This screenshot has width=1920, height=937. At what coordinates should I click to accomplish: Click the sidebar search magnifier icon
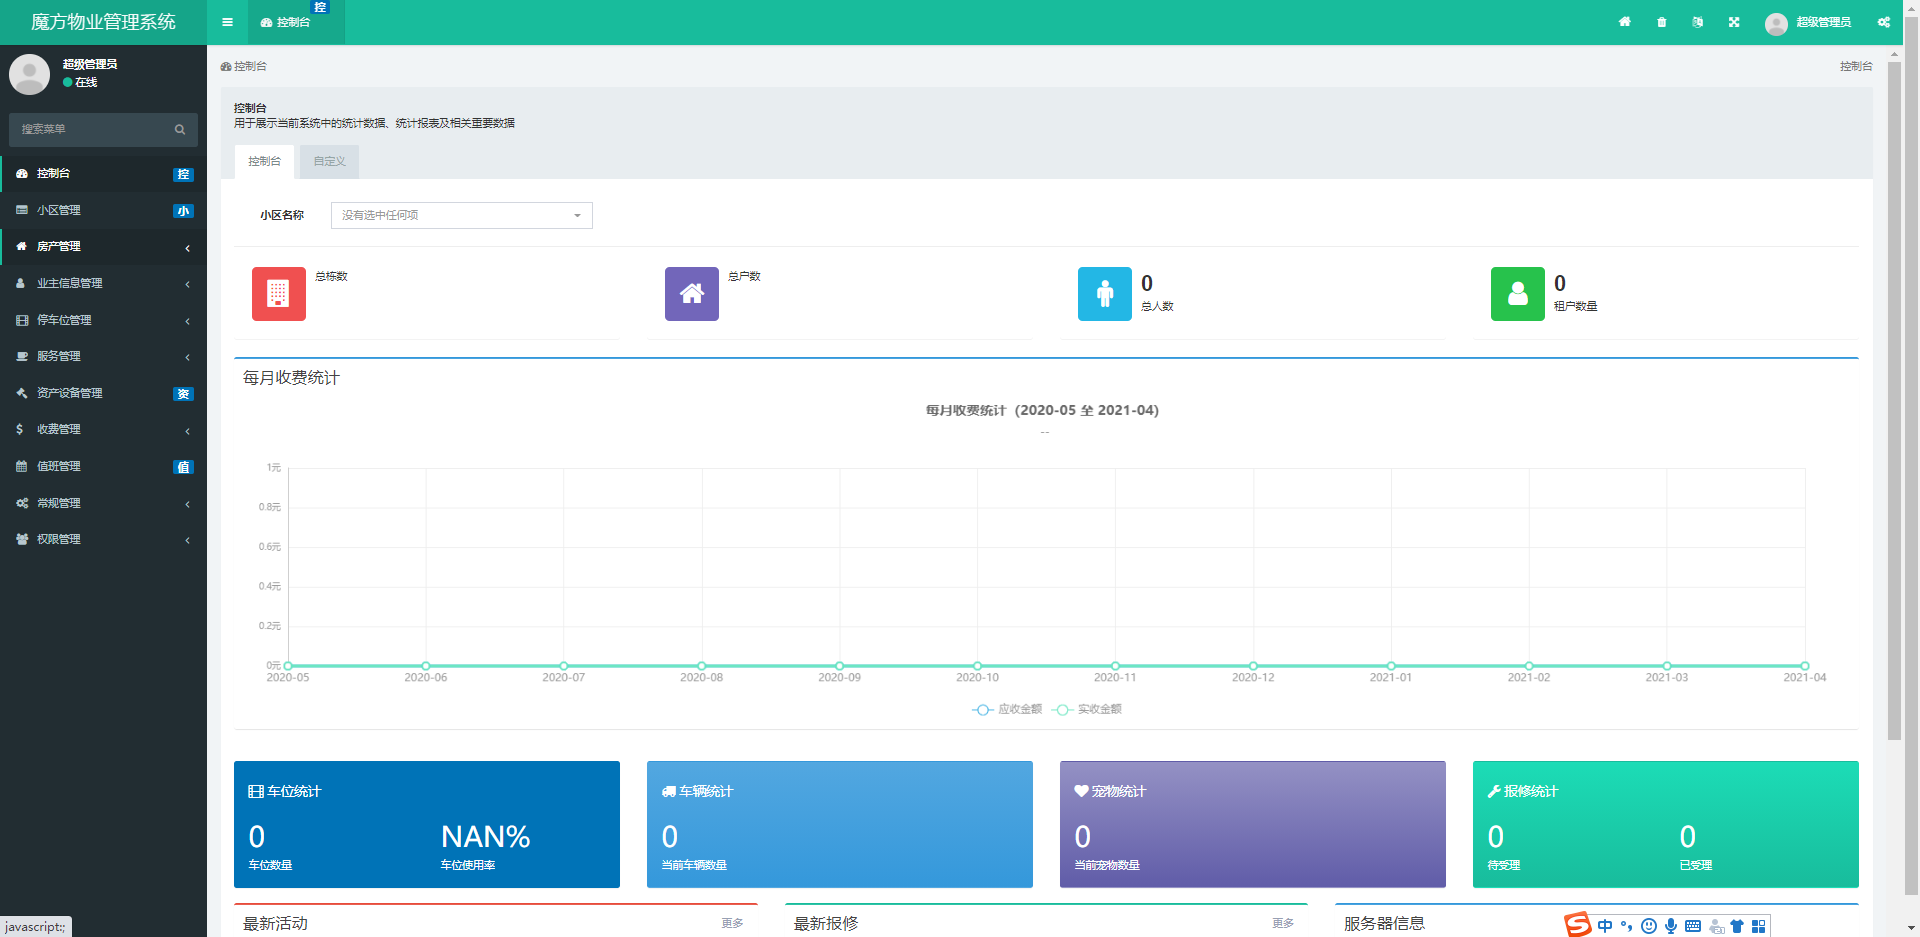[180, 129]
